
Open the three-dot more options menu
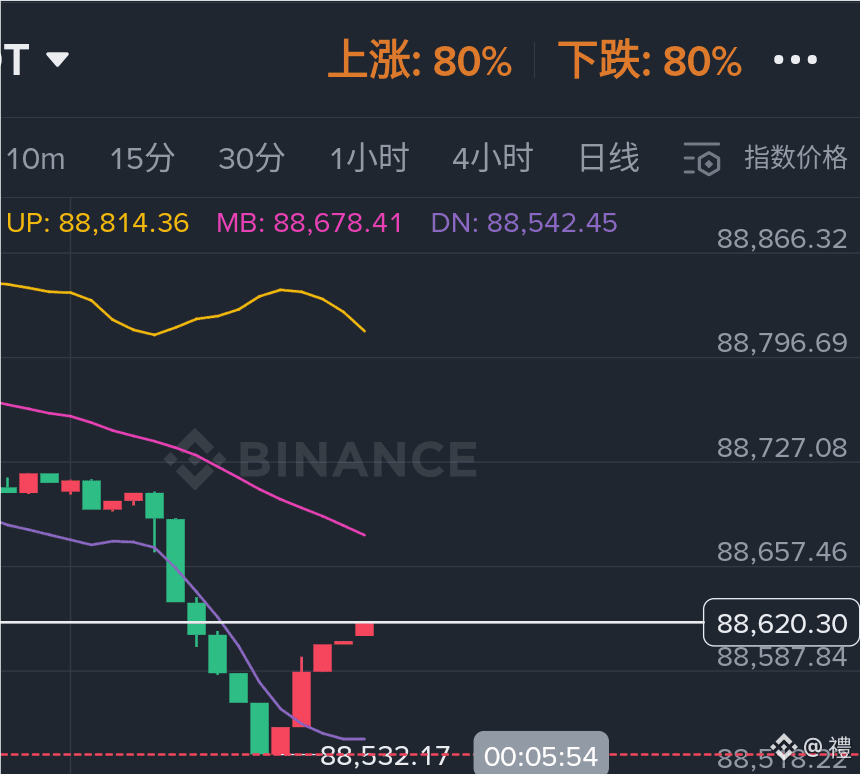[795, 59]
